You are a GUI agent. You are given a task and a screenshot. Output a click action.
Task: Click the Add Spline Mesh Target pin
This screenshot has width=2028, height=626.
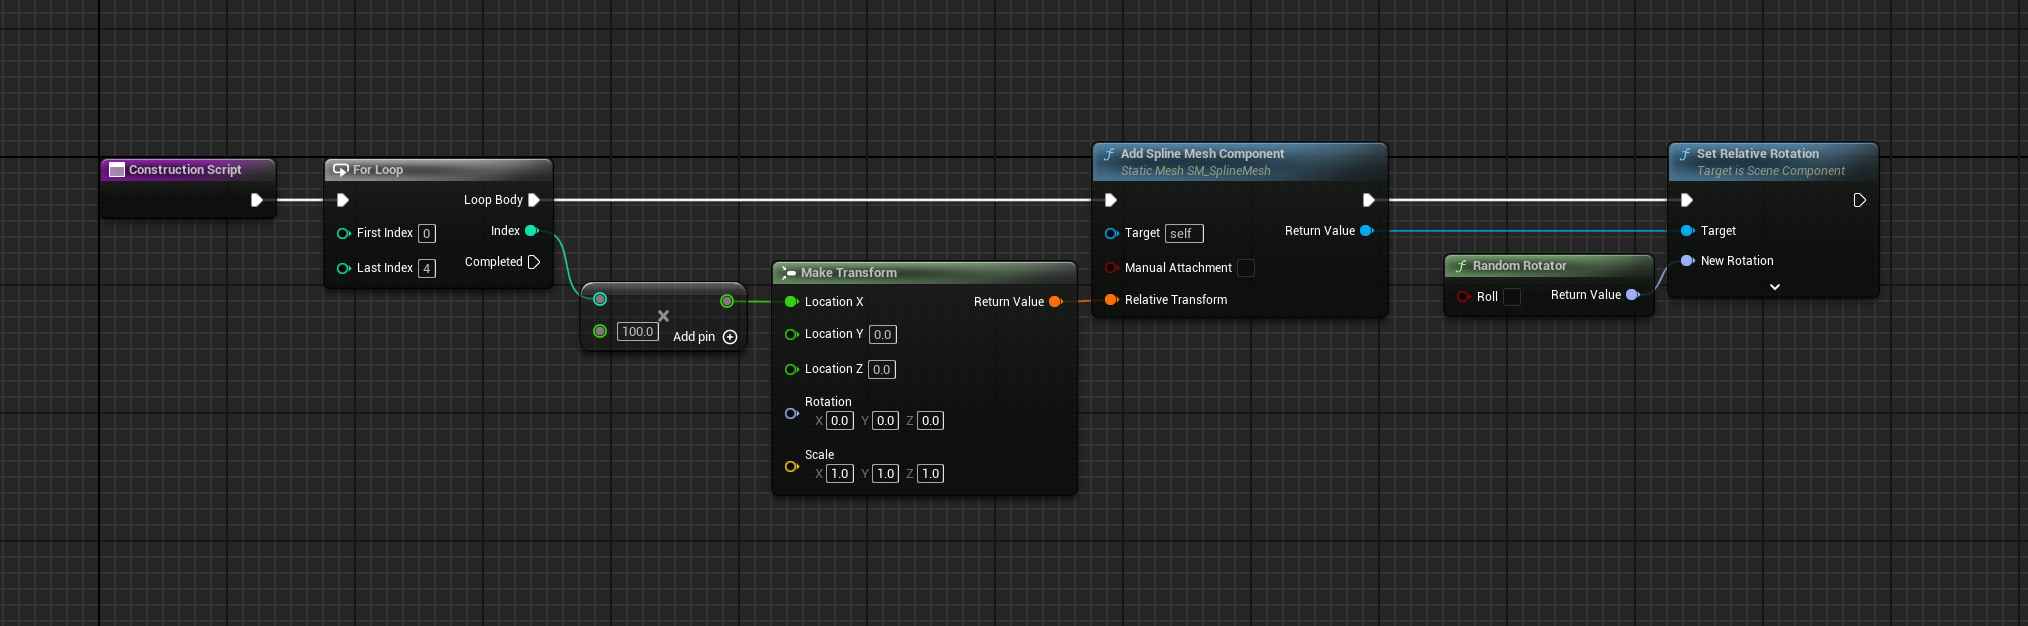point(1111,233)
